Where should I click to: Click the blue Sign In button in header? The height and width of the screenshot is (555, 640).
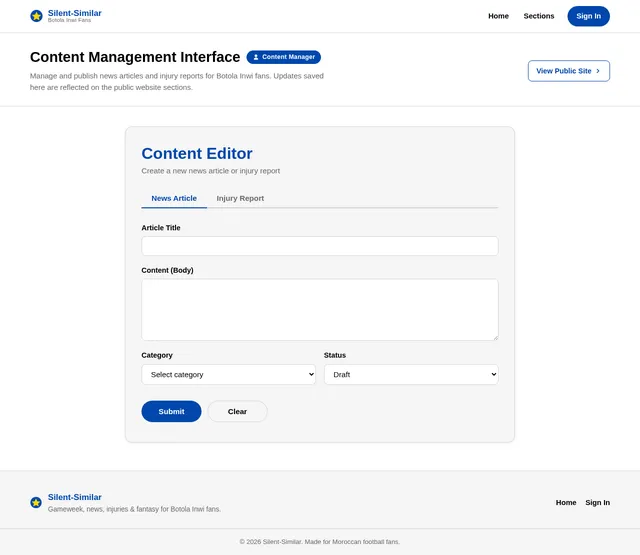[589, 16]
